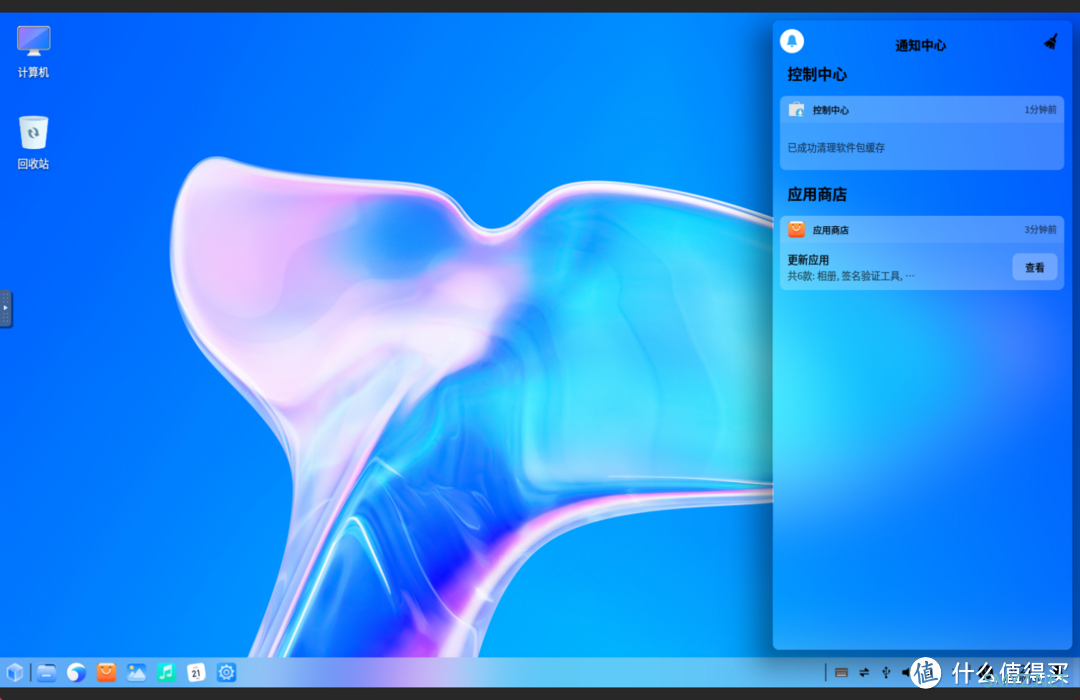Open the start menu cube icon
The height and width of the screenshot is (700, 1080).
pos(14,672)
